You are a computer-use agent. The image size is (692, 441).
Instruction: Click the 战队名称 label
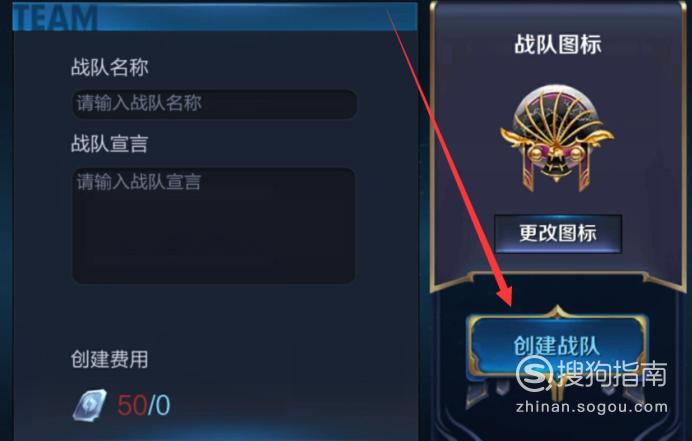click(109, 68)
